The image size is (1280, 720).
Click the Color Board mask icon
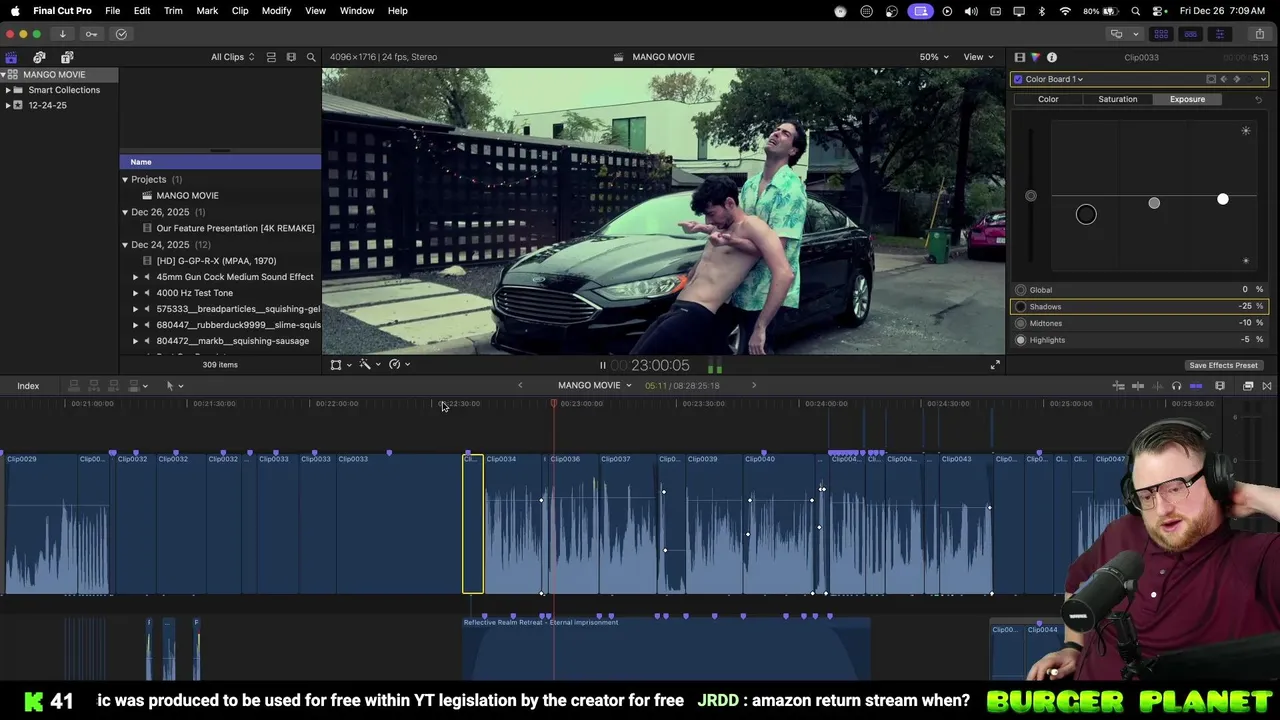click(1210, 79)
